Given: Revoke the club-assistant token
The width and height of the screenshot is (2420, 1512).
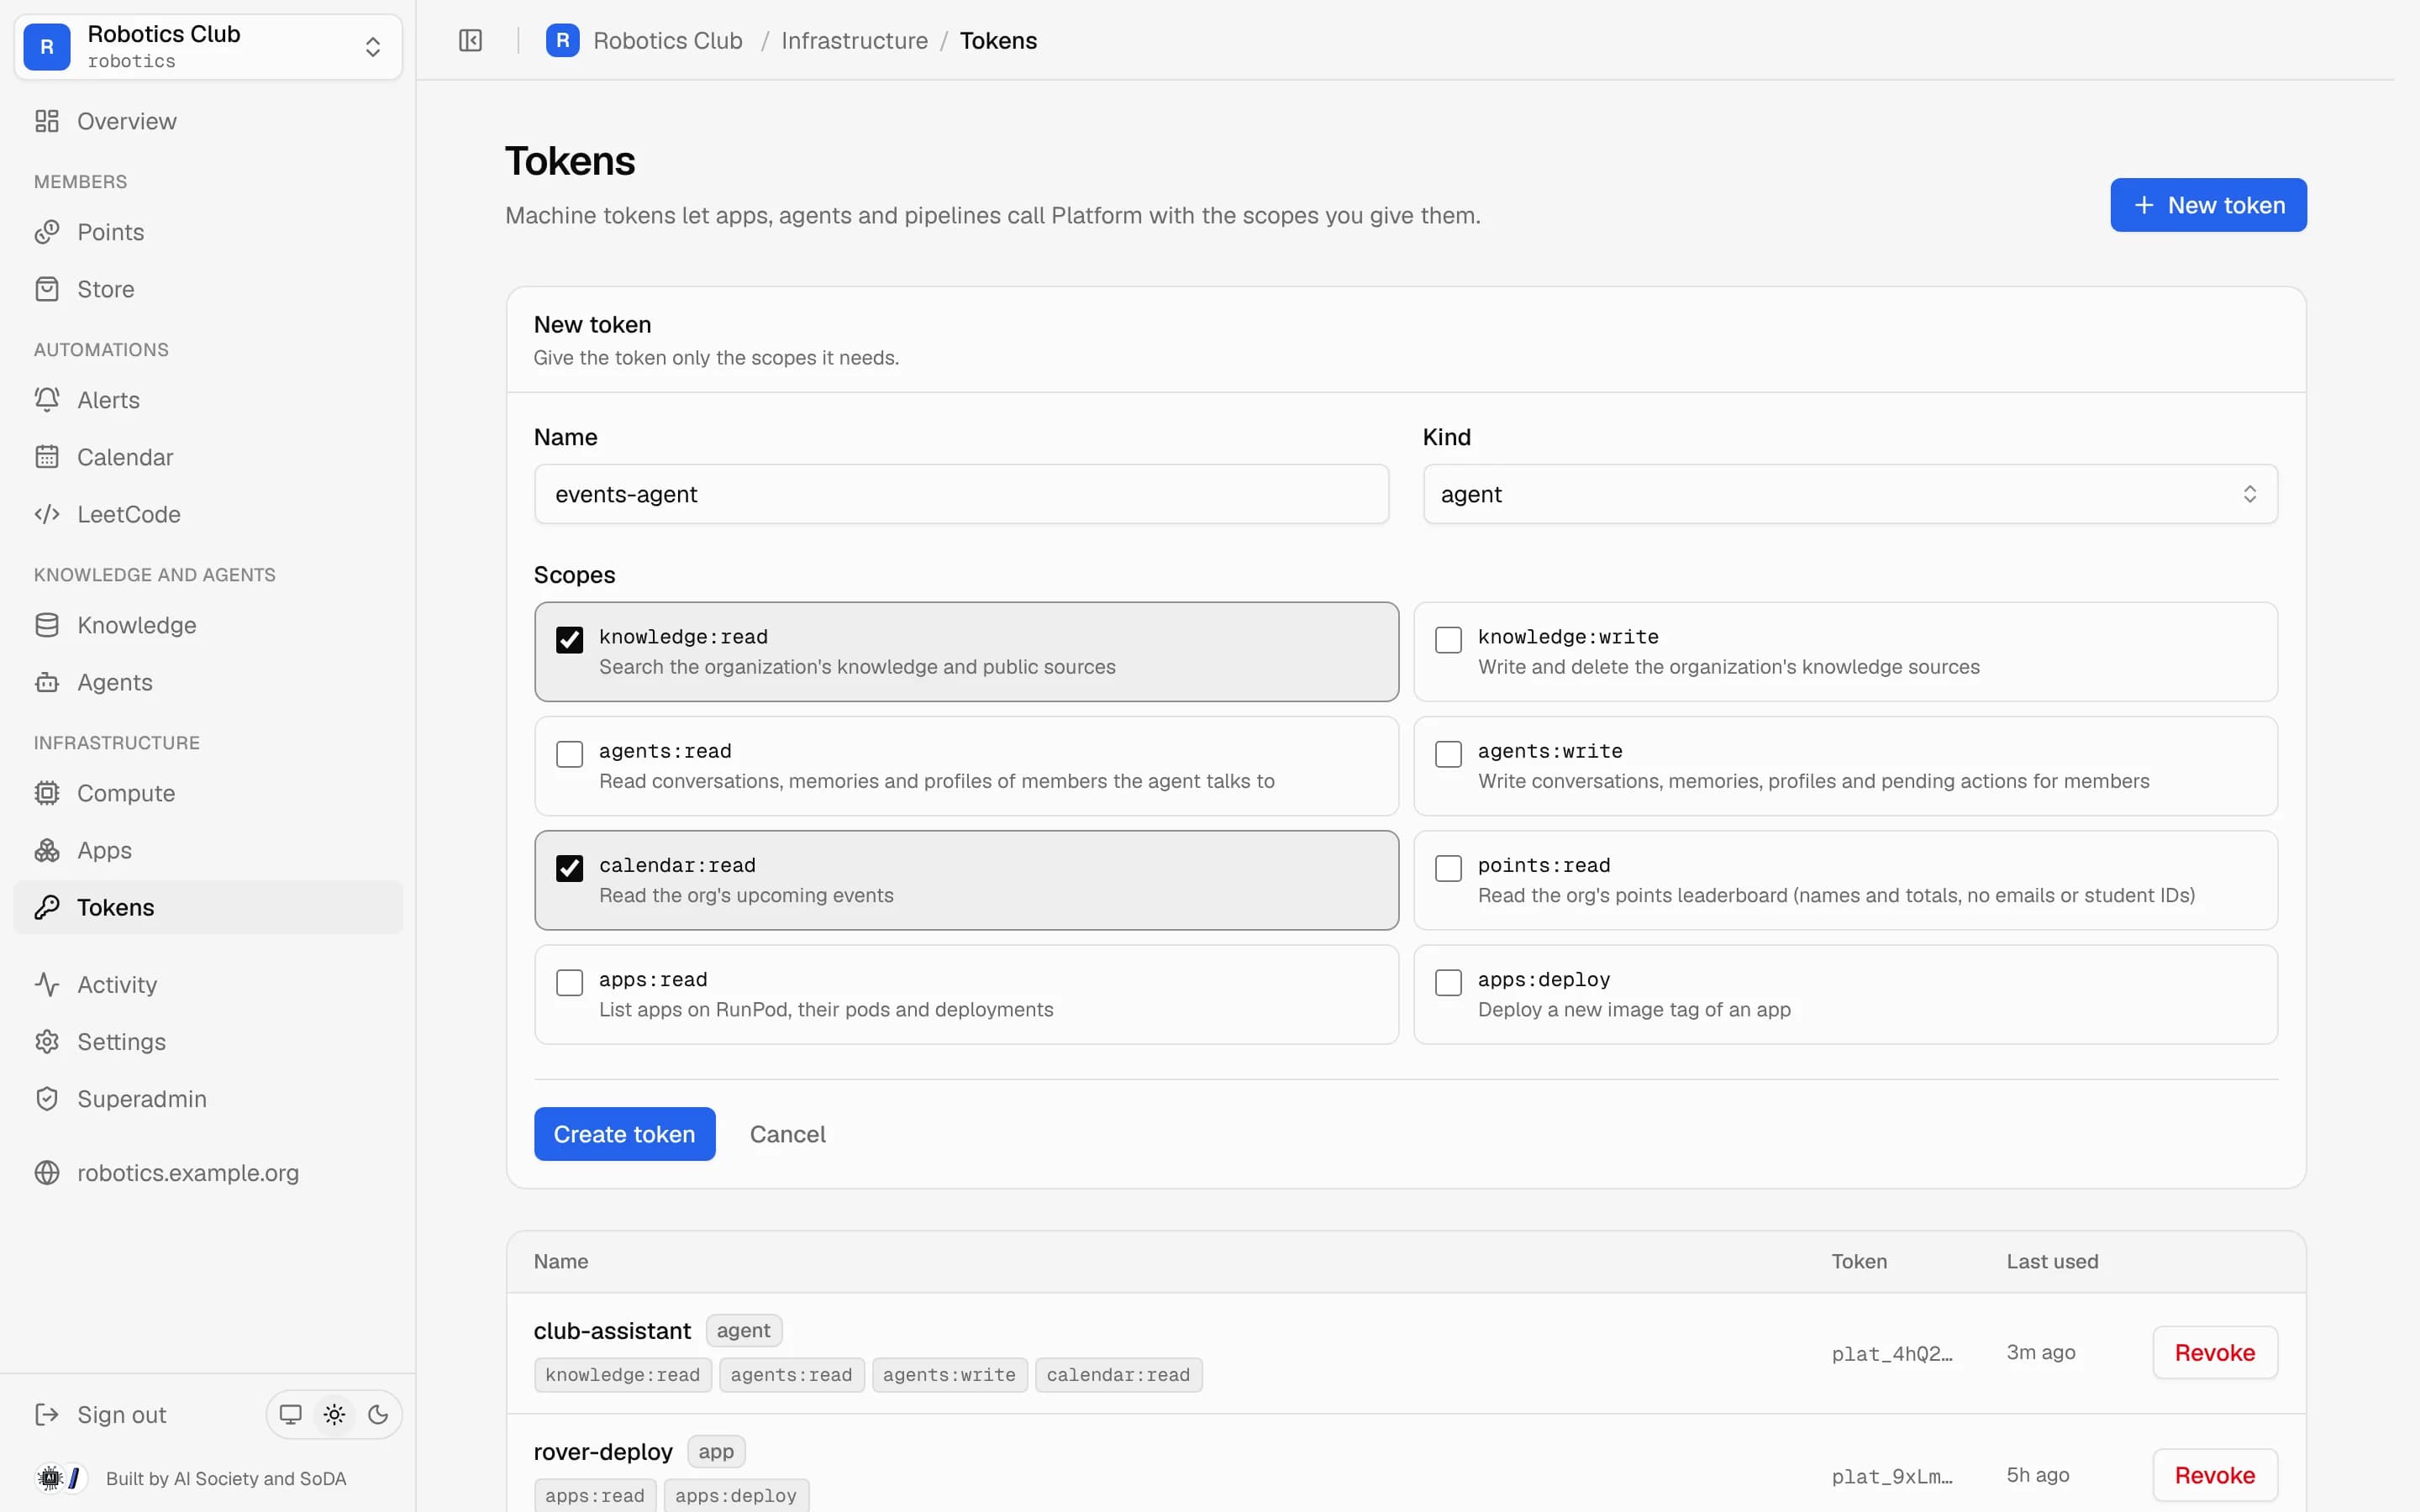Looking at the screenshot, I should (2215, 1353).
